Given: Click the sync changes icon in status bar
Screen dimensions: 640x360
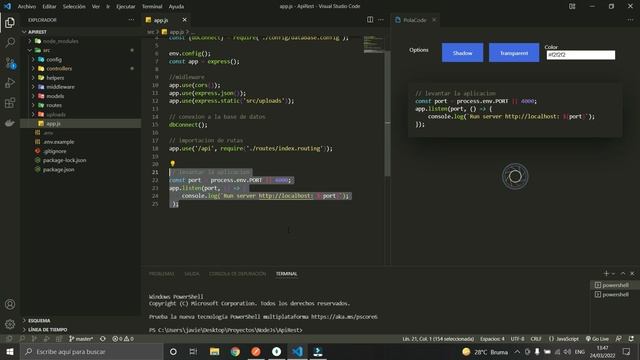Looking at the screenshot, I should tap(103, 339).
